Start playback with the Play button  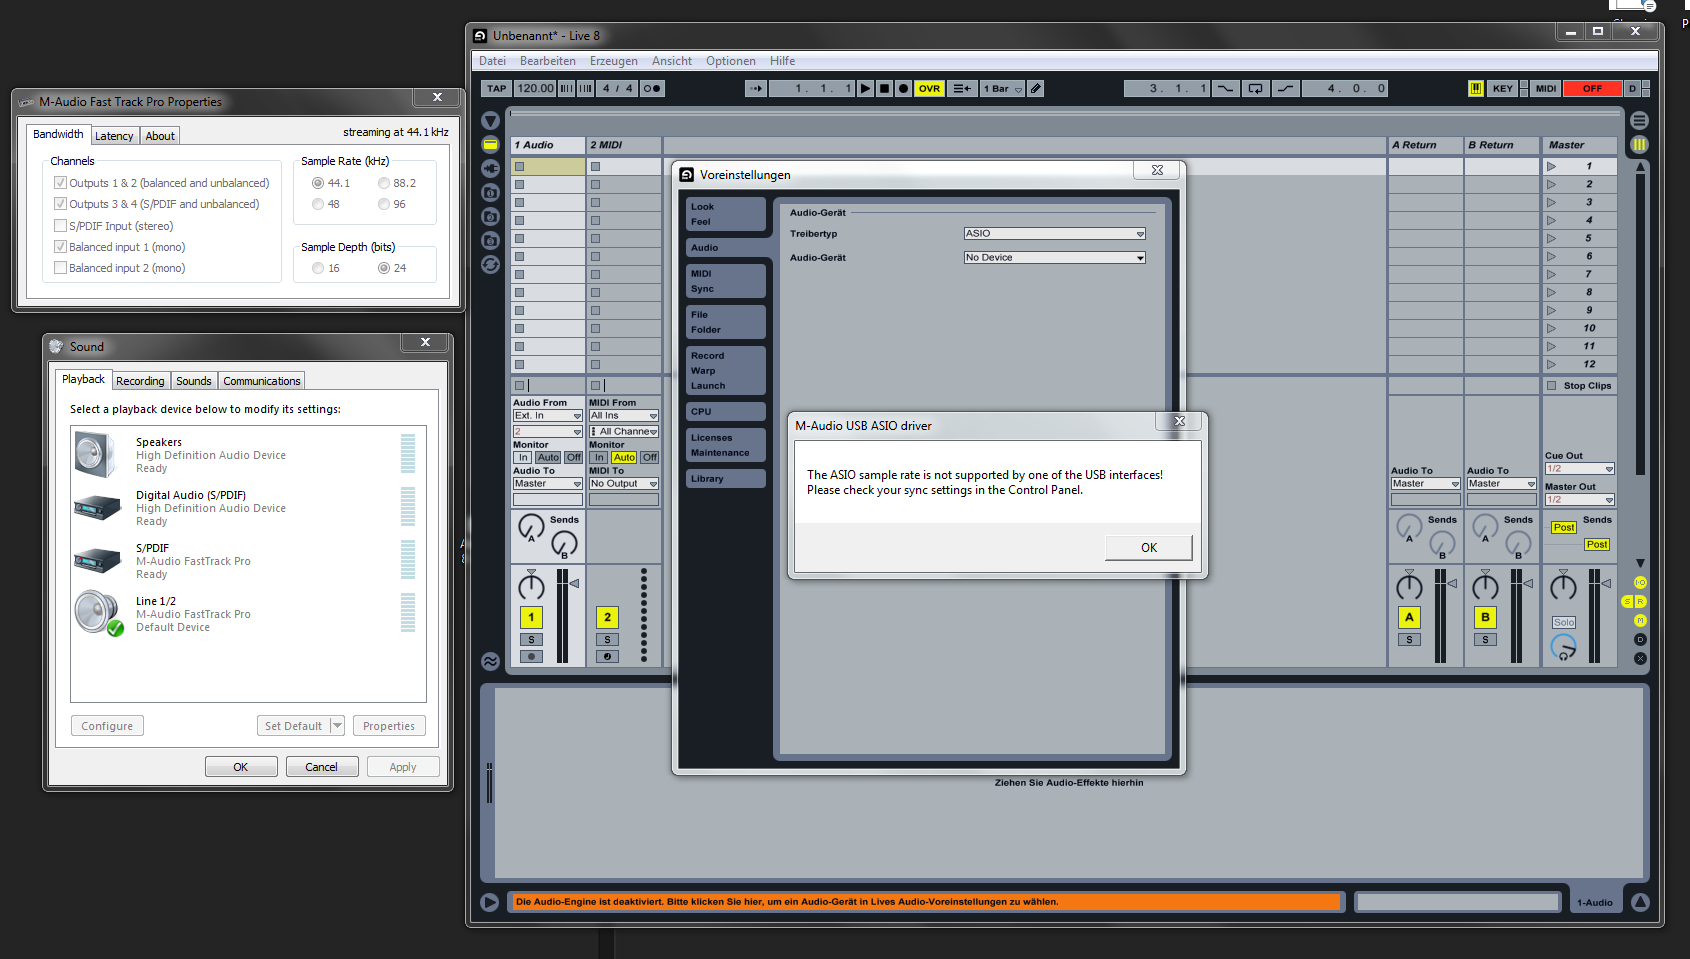[x=866, y=89]
